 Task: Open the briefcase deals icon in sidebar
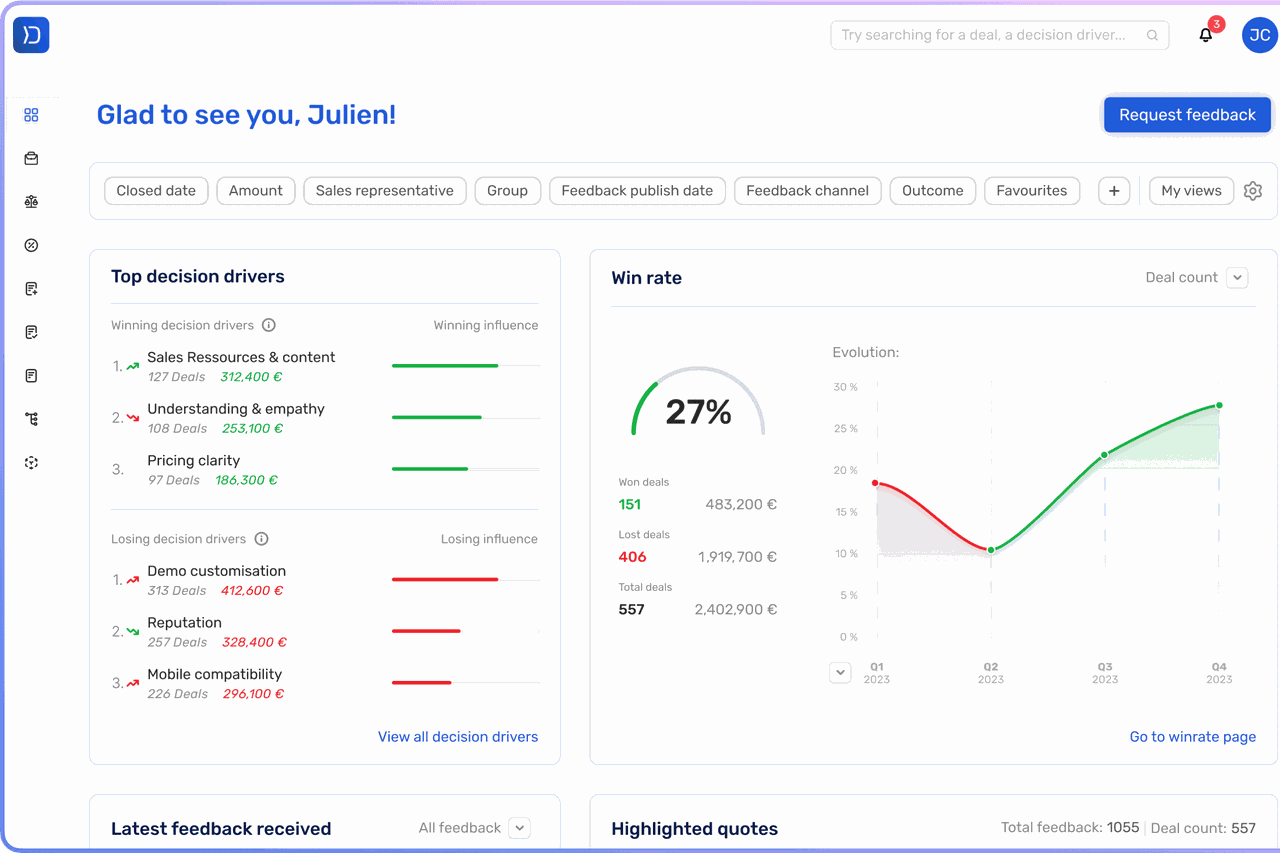point(31,159)
